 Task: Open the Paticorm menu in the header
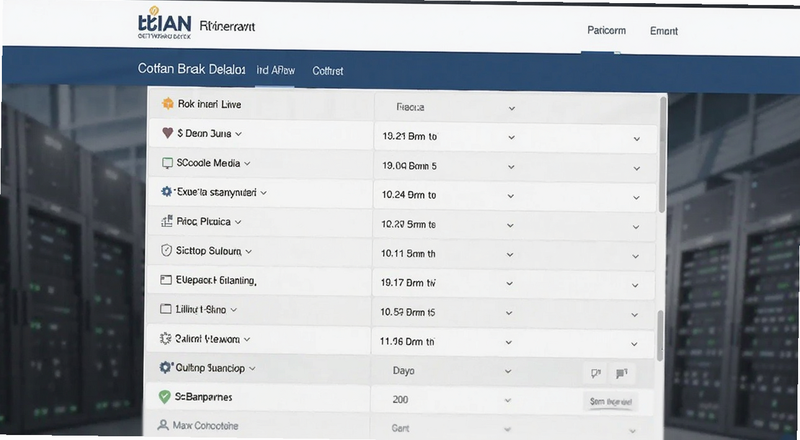point(606,30)
